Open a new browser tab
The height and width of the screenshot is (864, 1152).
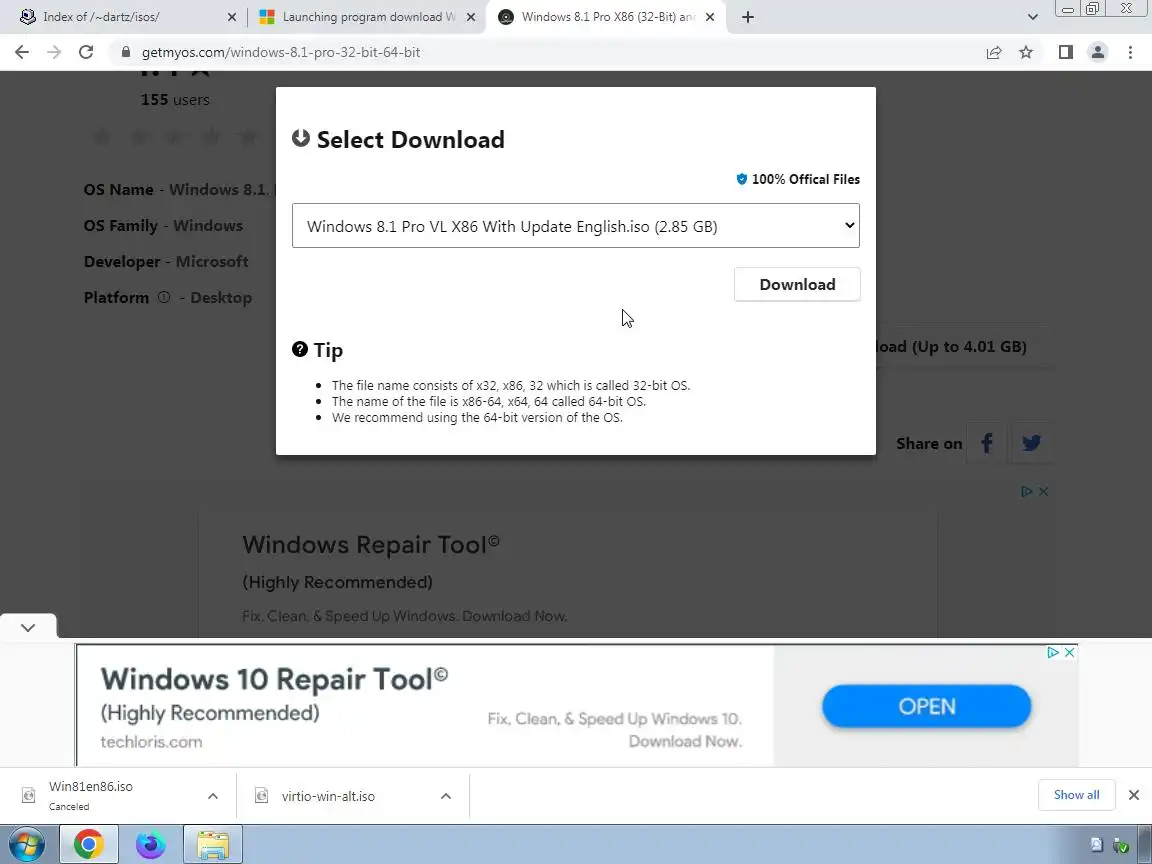coord(748,17)
